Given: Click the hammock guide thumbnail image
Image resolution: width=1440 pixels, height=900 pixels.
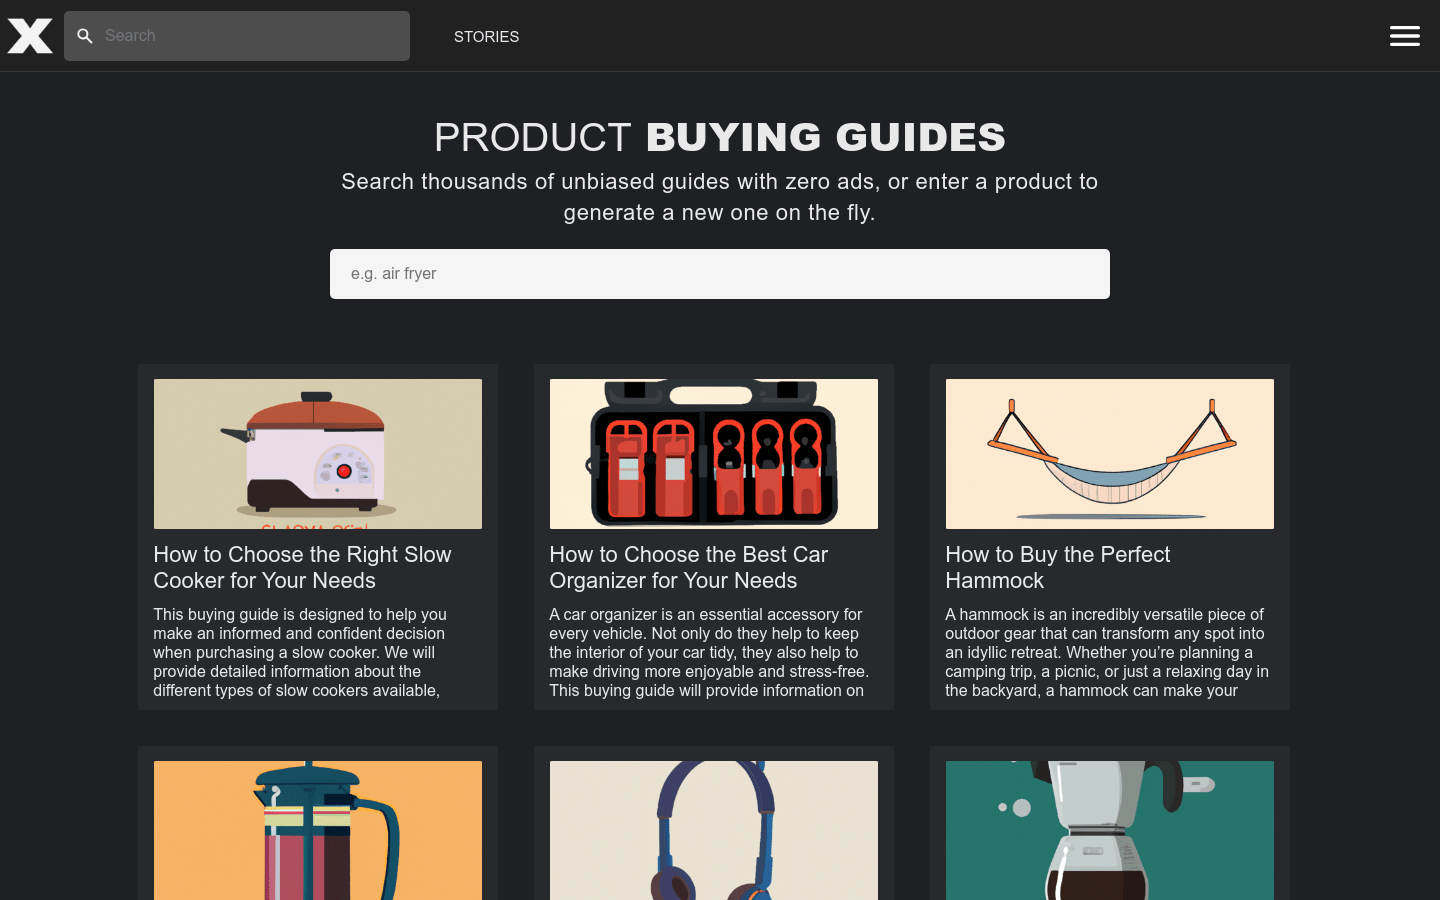Looking at the screenshot, I should 1109,453.
